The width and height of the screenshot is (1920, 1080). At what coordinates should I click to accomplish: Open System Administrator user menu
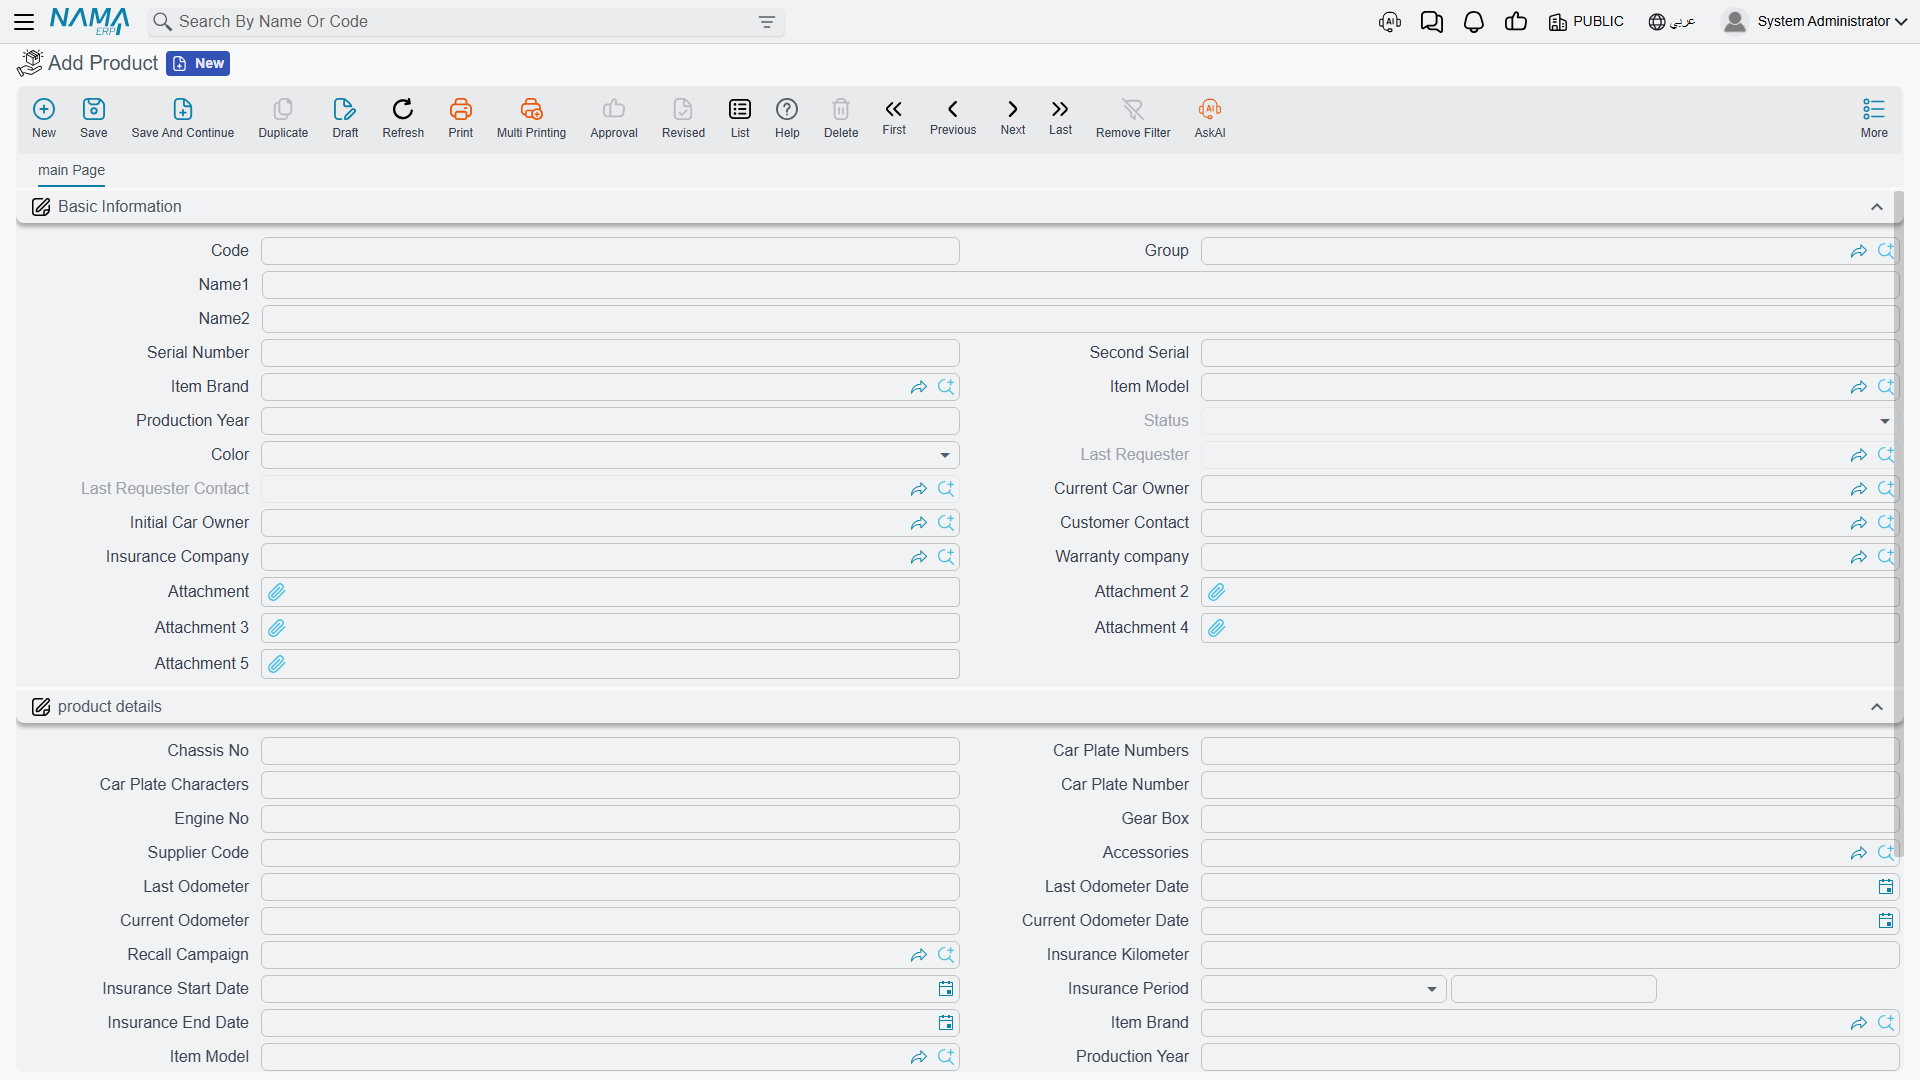pyautogui.click(x=1815, y=22)
